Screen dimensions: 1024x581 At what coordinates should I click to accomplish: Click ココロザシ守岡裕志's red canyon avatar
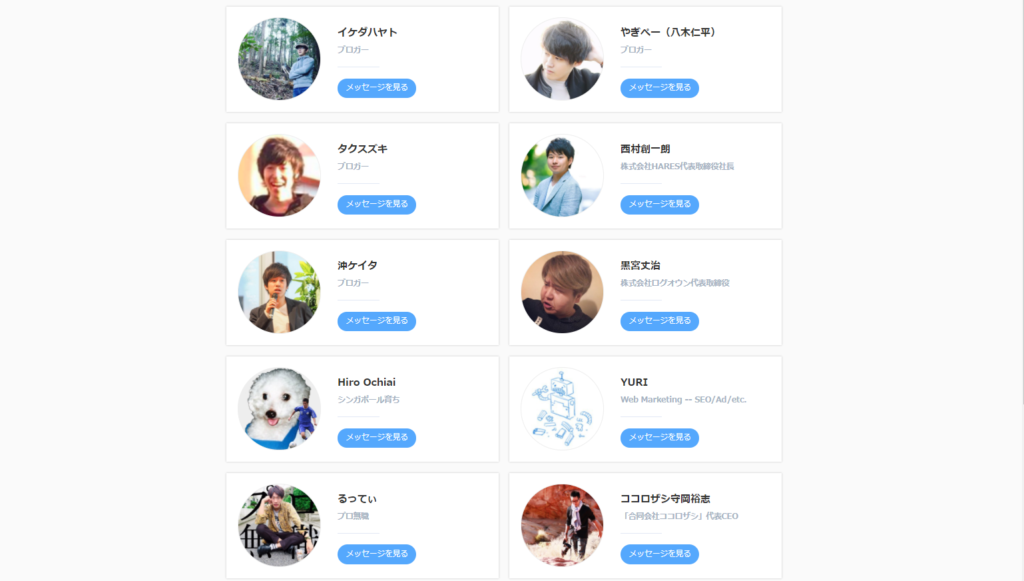(x=562, y=525)
